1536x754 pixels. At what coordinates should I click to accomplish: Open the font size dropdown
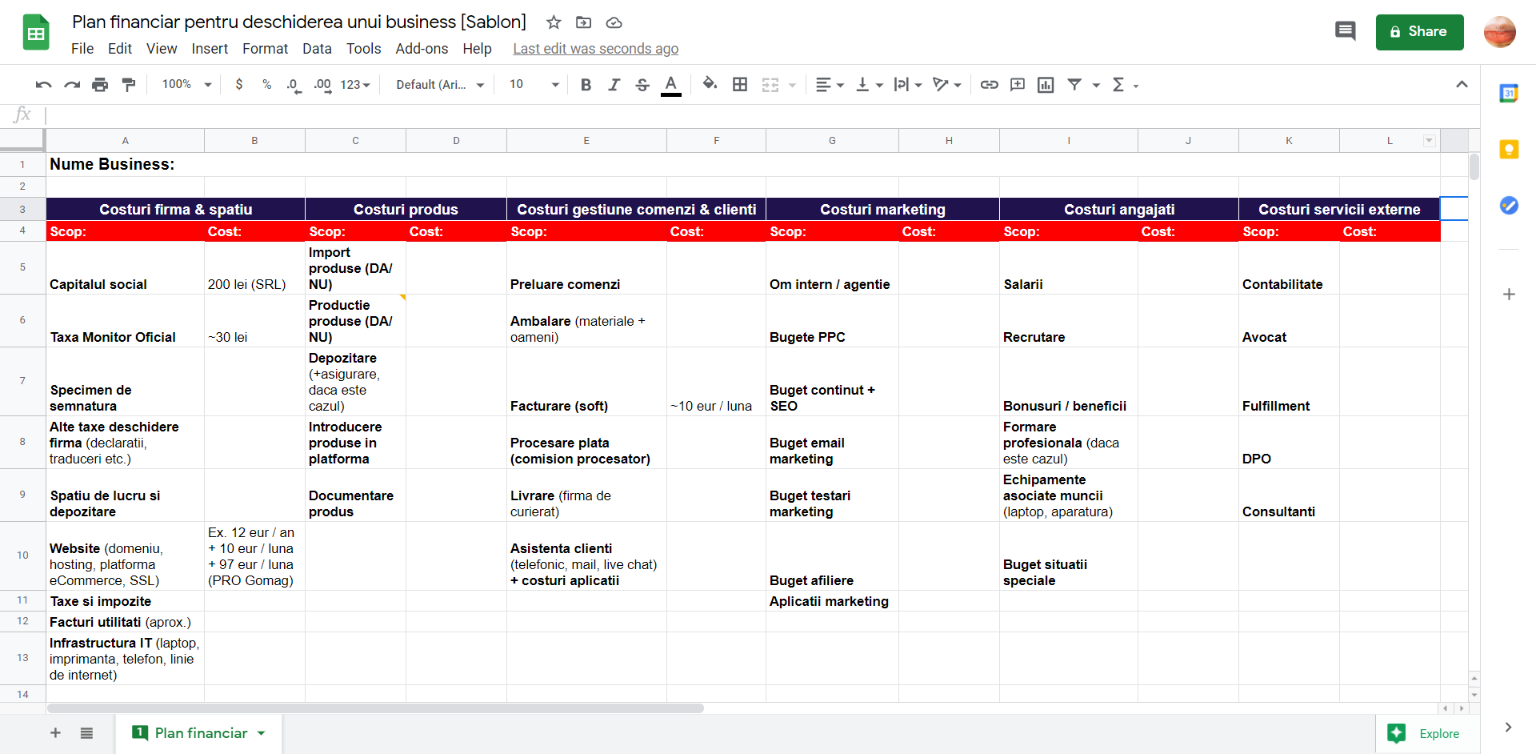534,85
